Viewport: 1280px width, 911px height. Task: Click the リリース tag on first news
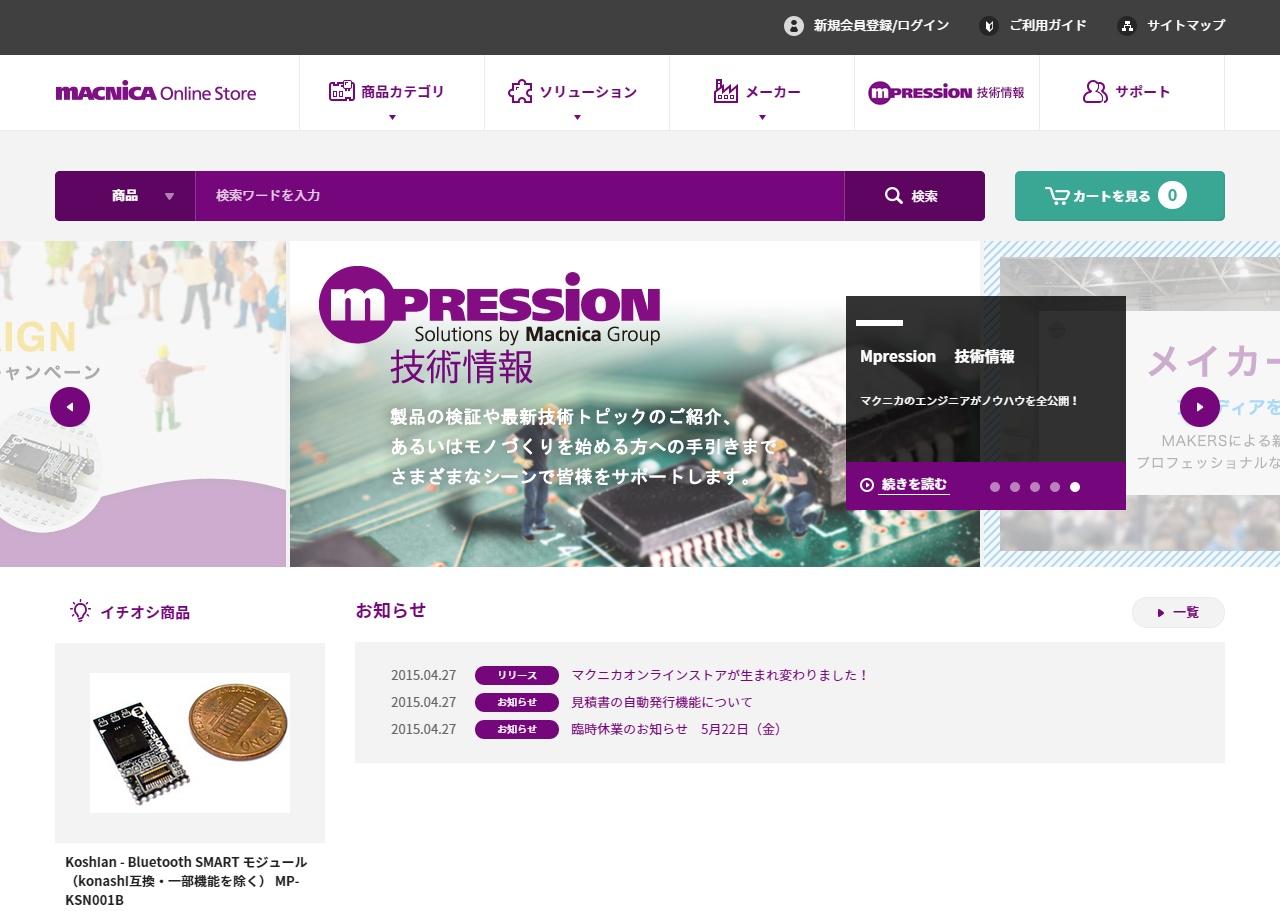[x=517, y=675]
